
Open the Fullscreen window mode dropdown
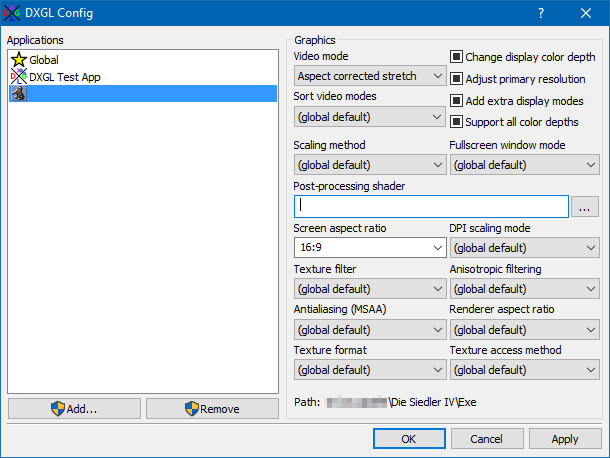tap(524, 165)
